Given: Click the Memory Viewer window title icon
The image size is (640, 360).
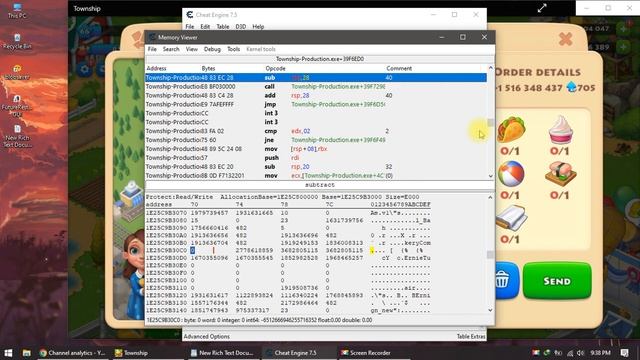Looking at the screenshot, I should (x=152, y=37).
